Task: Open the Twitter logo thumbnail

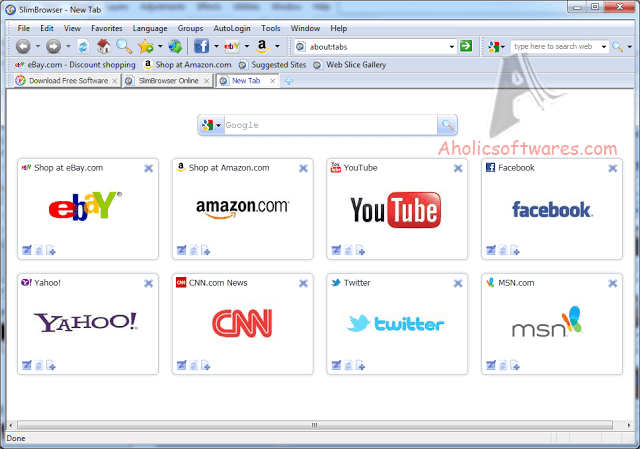Action: [x=395, y=324]
